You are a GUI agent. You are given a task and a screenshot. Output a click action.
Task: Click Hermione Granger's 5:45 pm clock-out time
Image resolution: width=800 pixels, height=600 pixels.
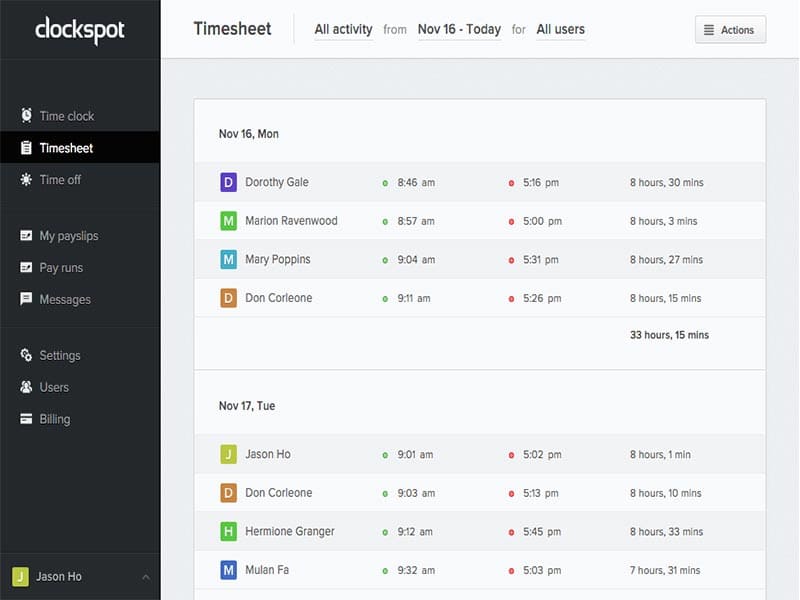[541, 532]
